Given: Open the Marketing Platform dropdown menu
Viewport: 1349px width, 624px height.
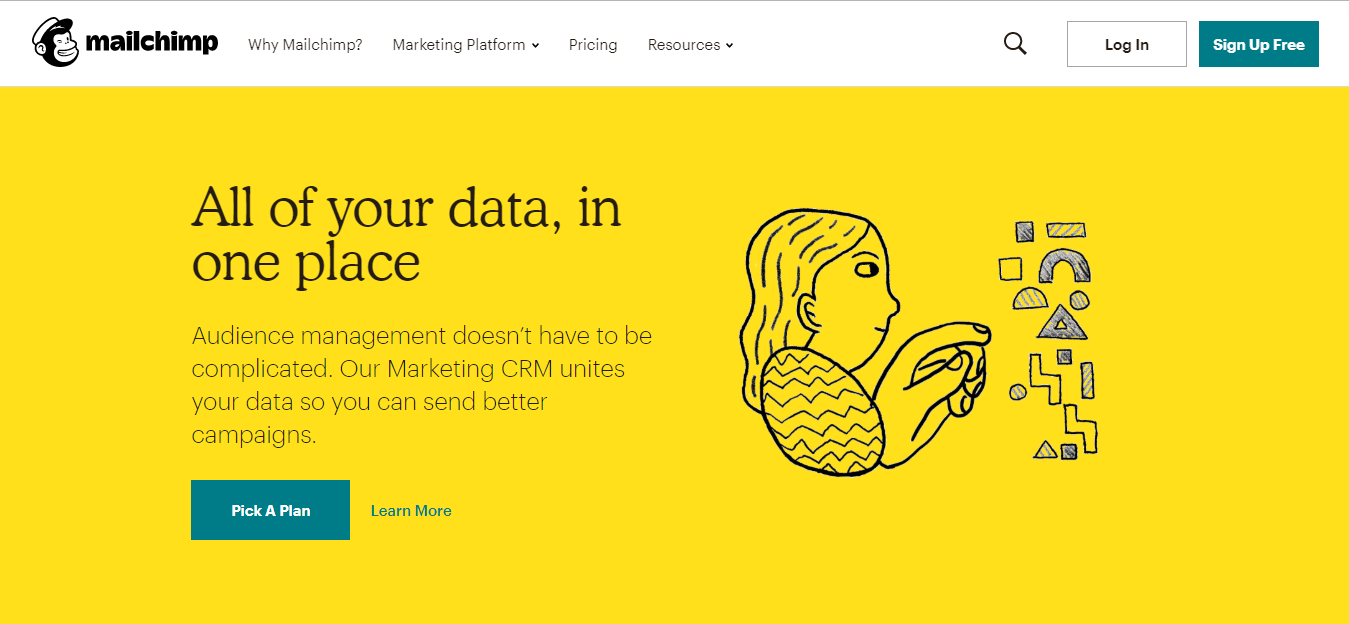Looking at the screenshot, I should pos(459,45).
